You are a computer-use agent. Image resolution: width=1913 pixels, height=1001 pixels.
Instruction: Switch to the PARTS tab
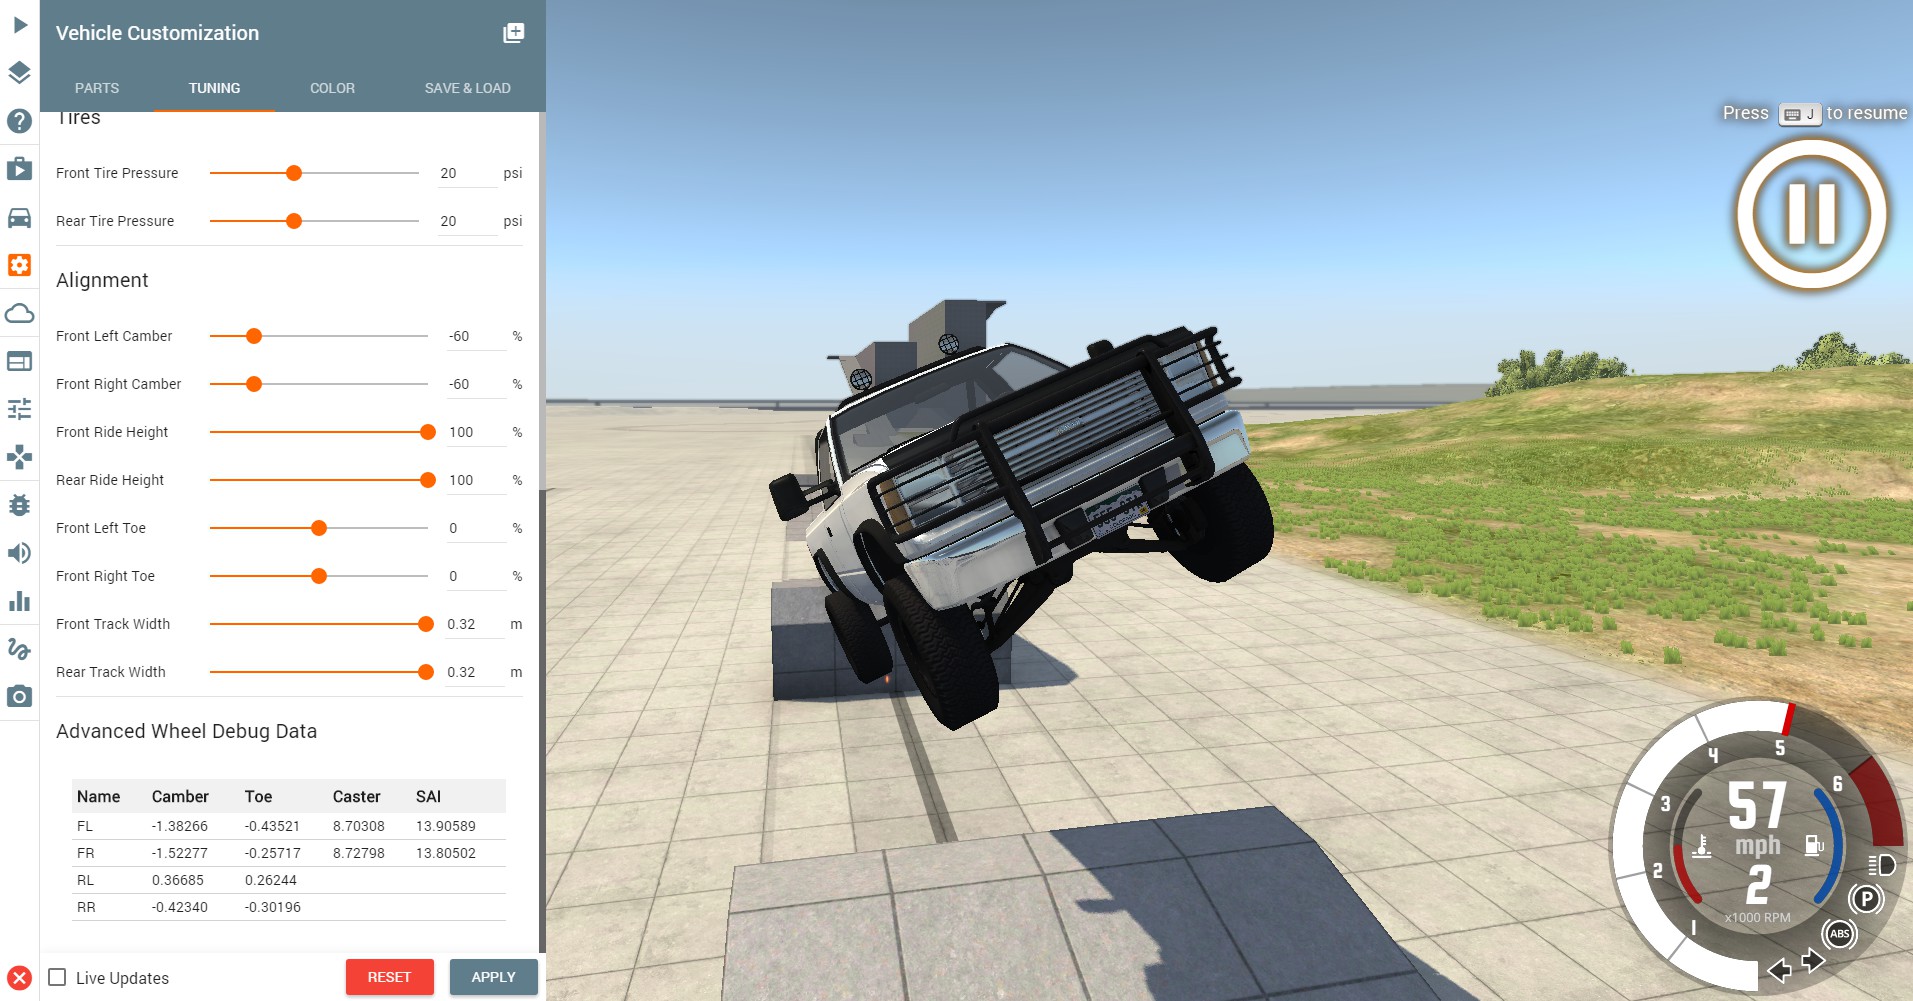click(97, 88)
